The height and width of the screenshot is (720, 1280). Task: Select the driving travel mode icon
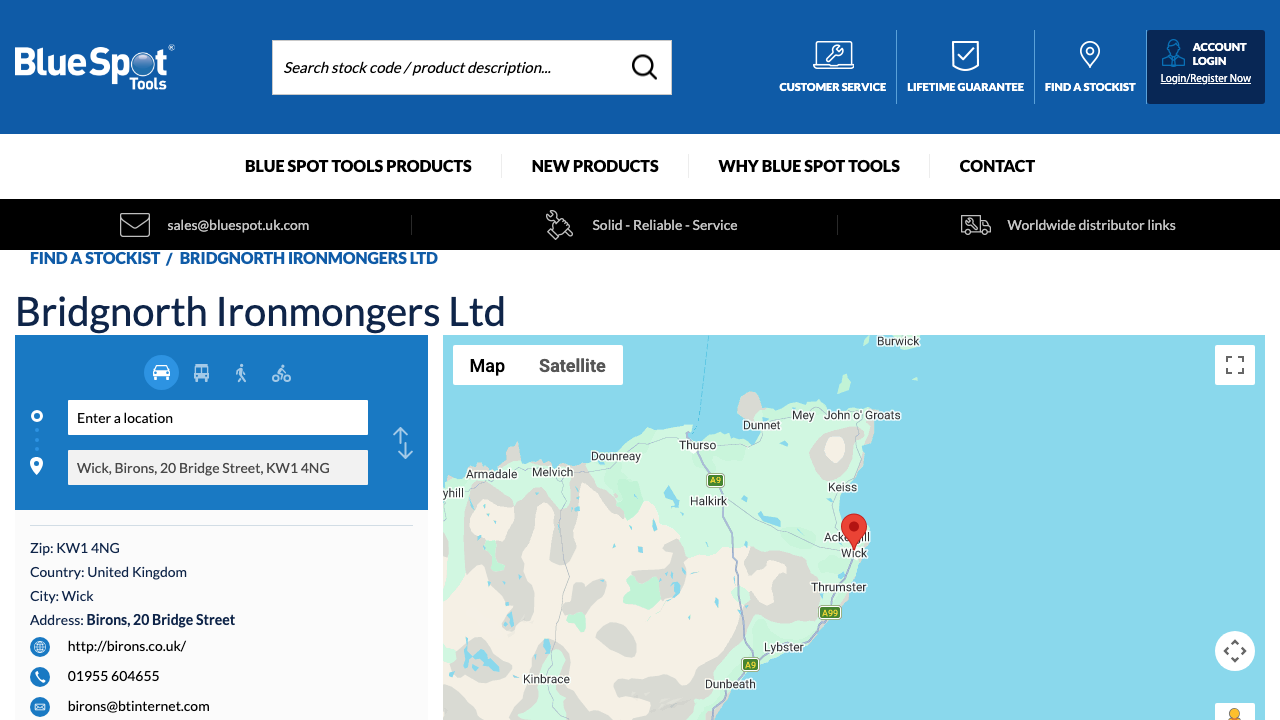[x=161, y=372]
